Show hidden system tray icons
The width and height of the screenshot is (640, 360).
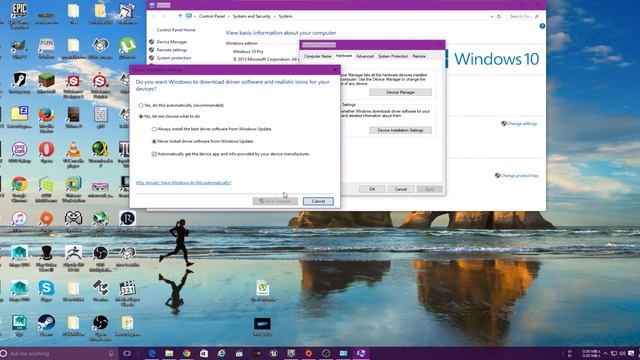tap(605, 353)
